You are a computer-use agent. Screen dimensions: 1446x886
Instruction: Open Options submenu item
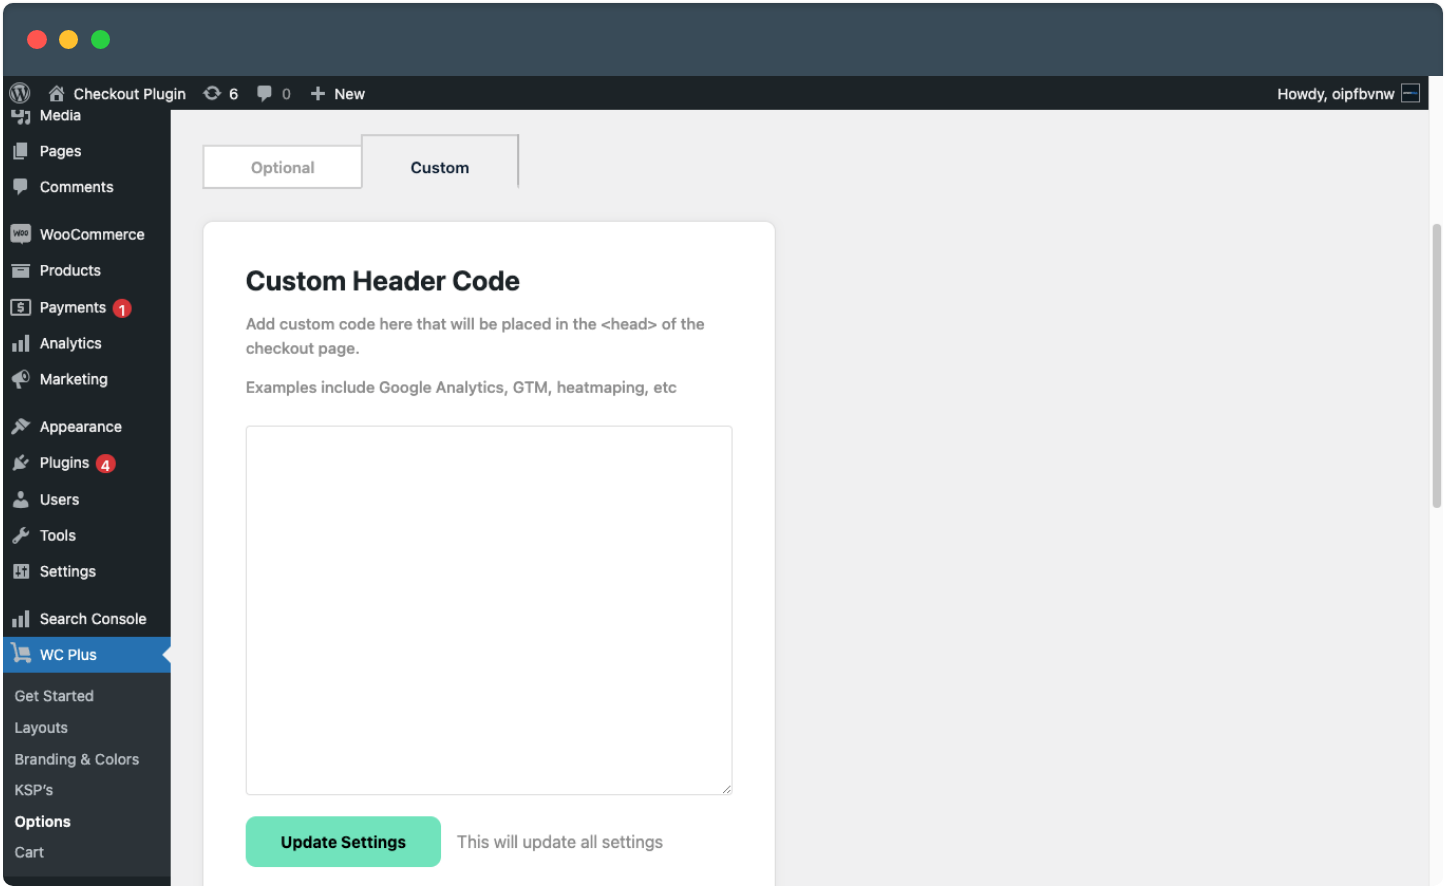42,821
